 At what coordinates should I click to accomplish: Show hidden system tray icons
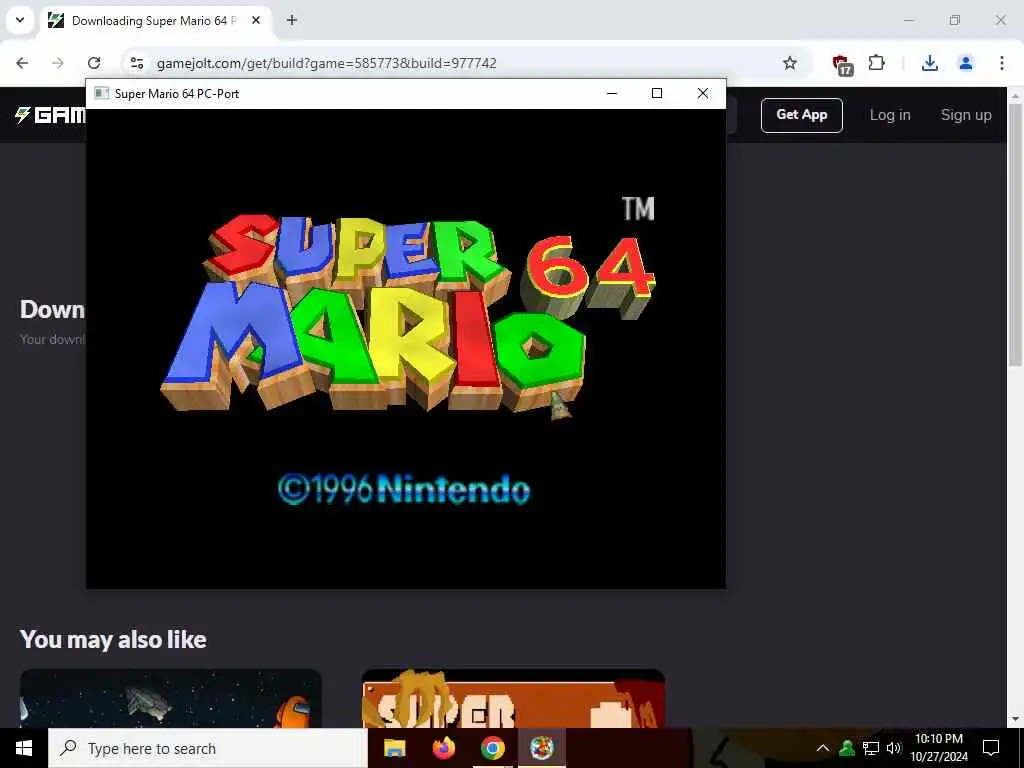(823, 748)
